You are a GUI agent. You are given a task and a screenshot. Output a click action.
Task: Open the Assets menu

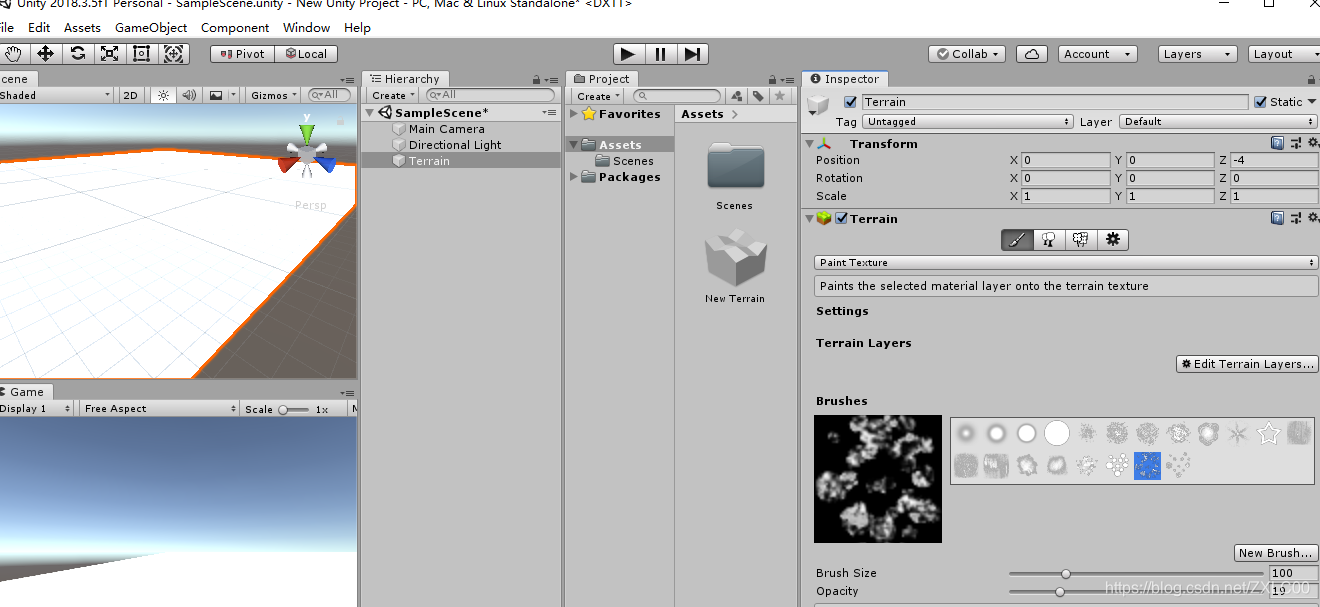click(x=82, y=27)
